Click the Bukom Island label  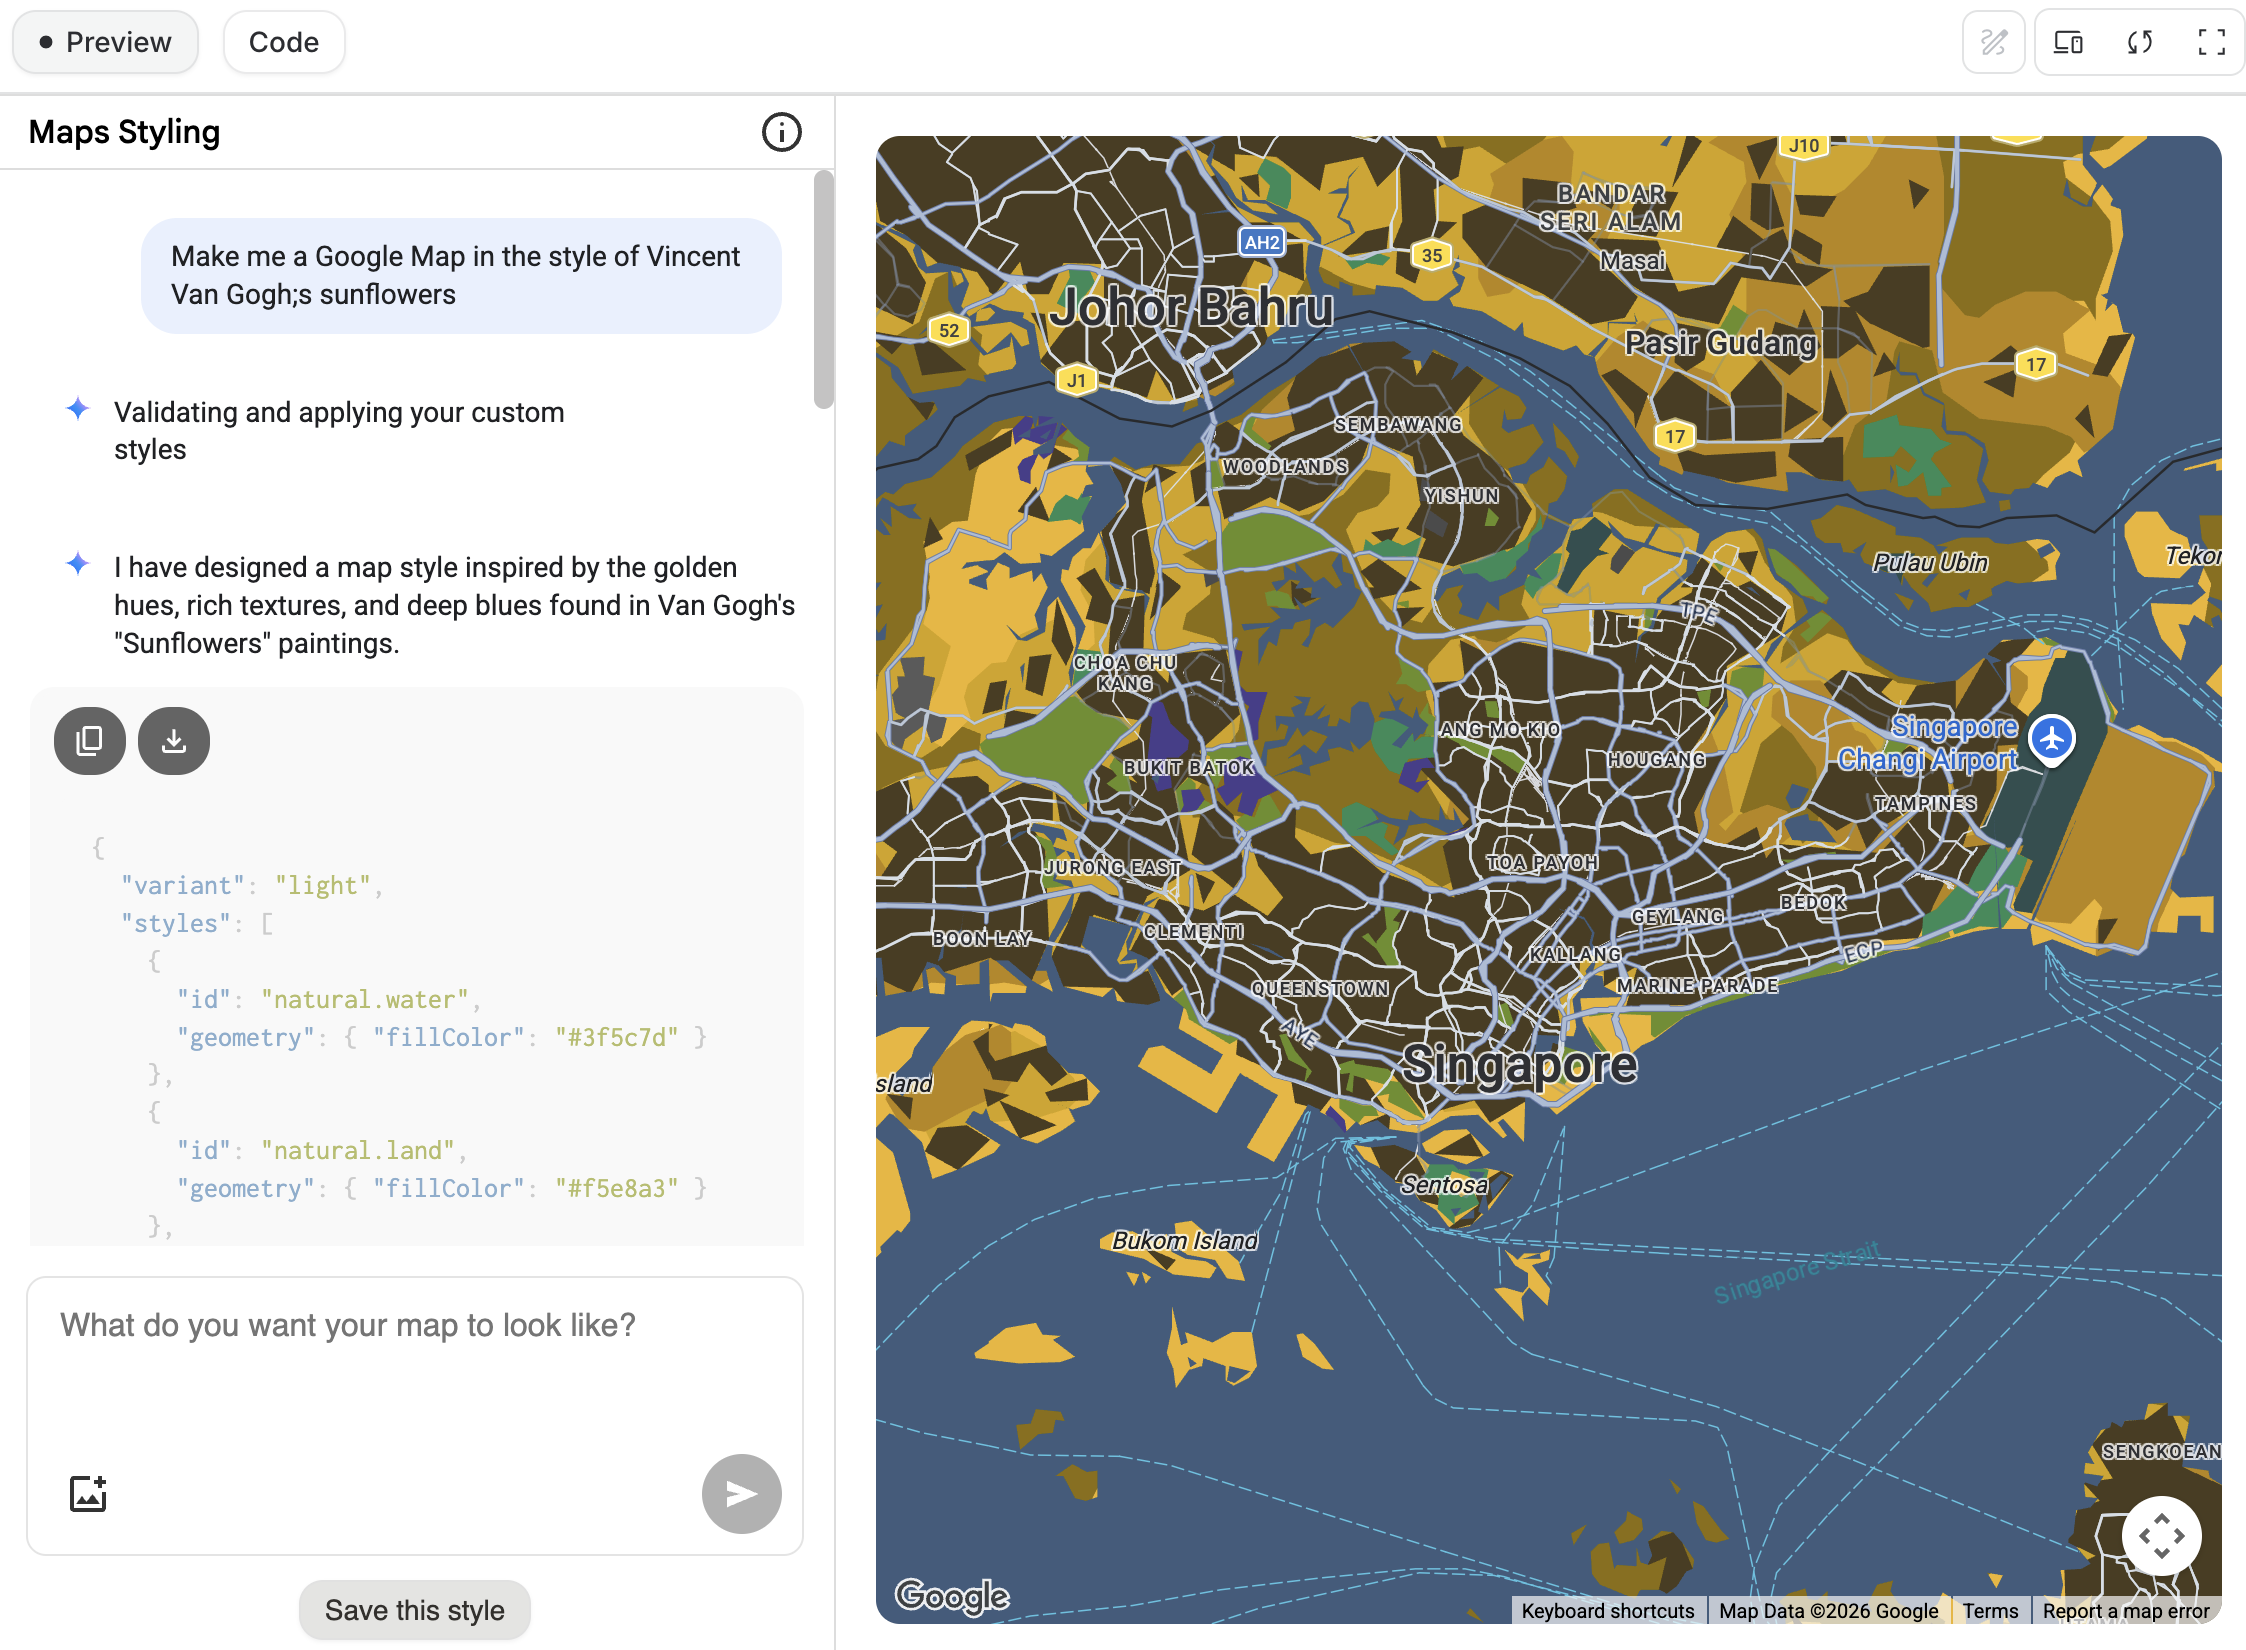(1185, 1241)
